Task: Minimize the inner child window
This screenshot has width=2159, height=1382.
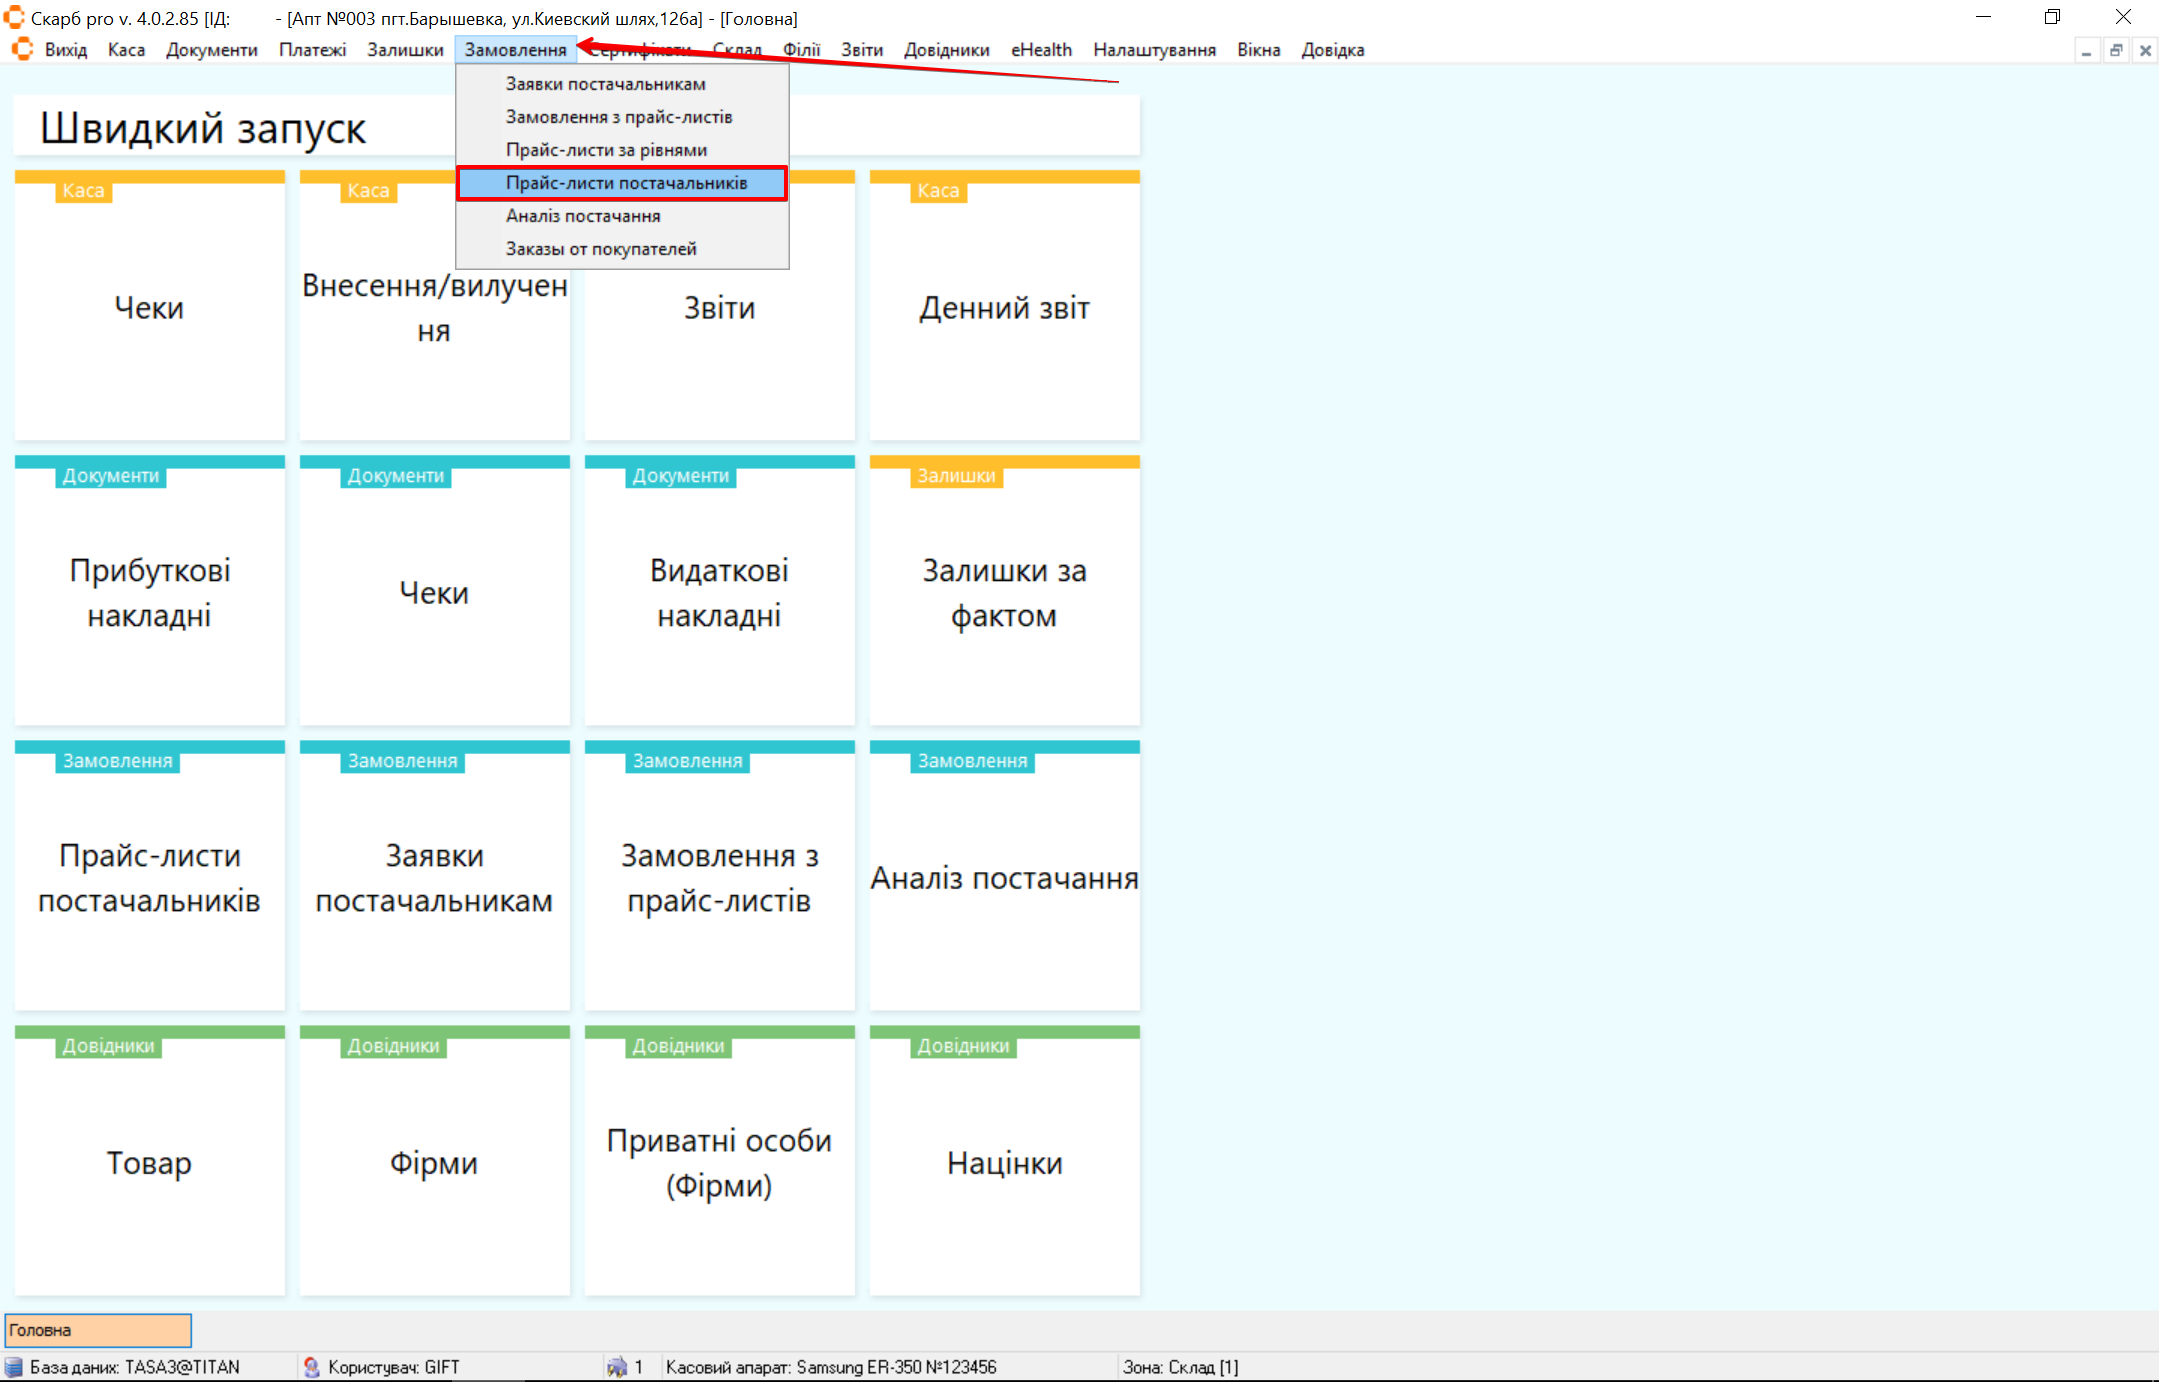Action: point(2086,50)
